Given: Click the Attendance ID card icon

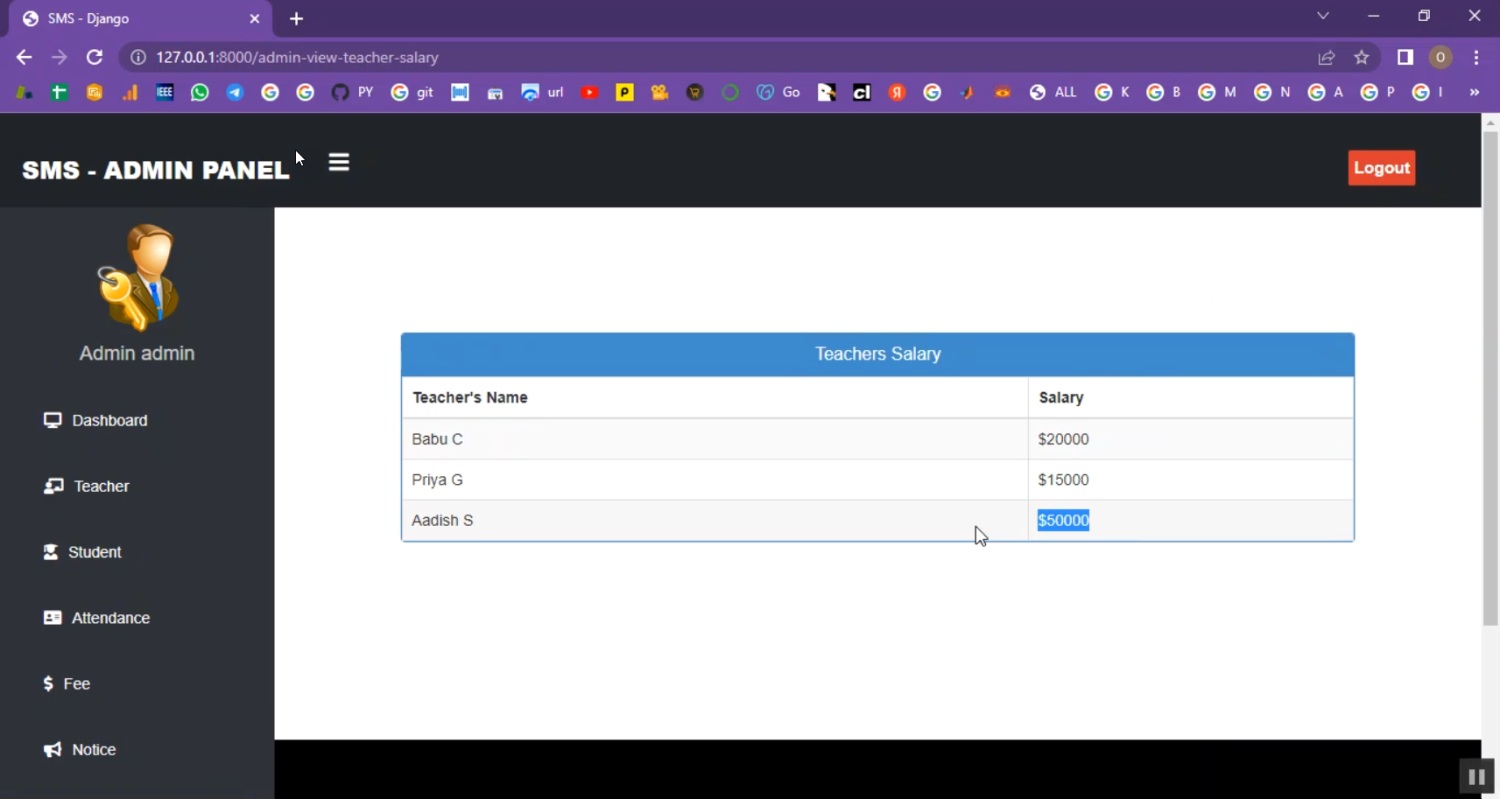Looking at the screenshot, I should pos(53,618).
